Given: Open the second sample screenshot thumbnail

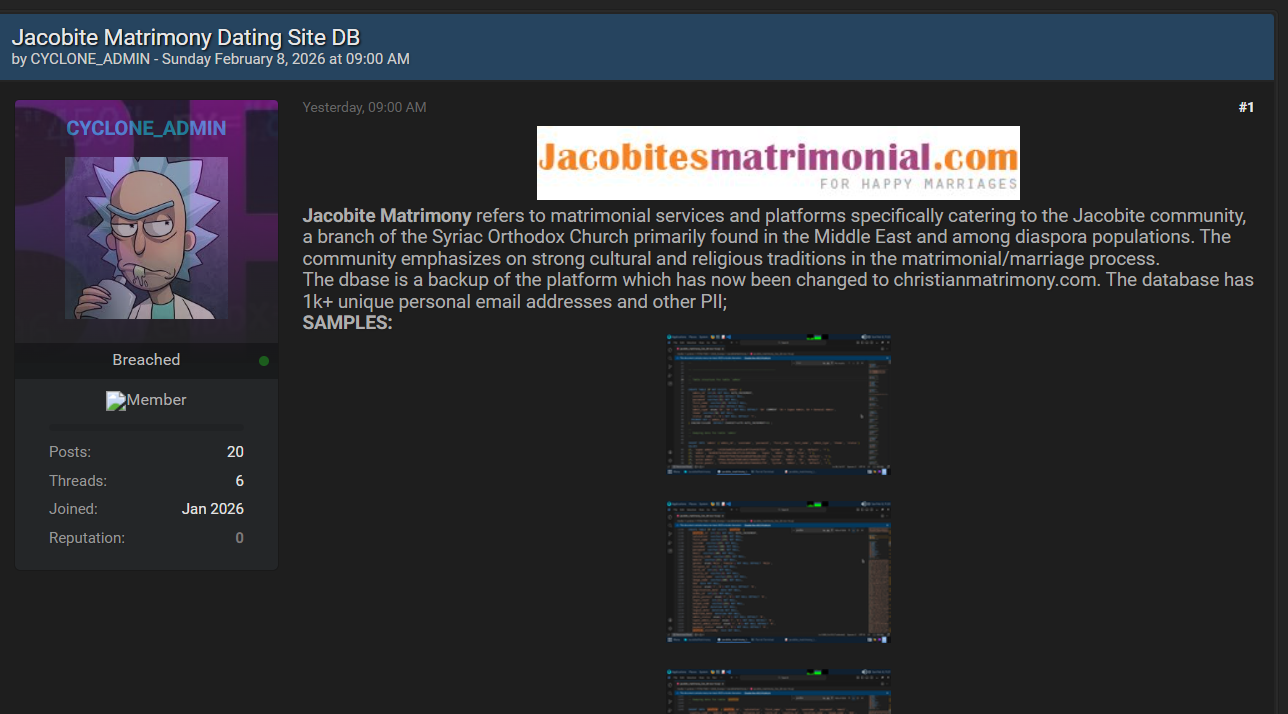Looking at the screenshot, I should coord(778,572).
